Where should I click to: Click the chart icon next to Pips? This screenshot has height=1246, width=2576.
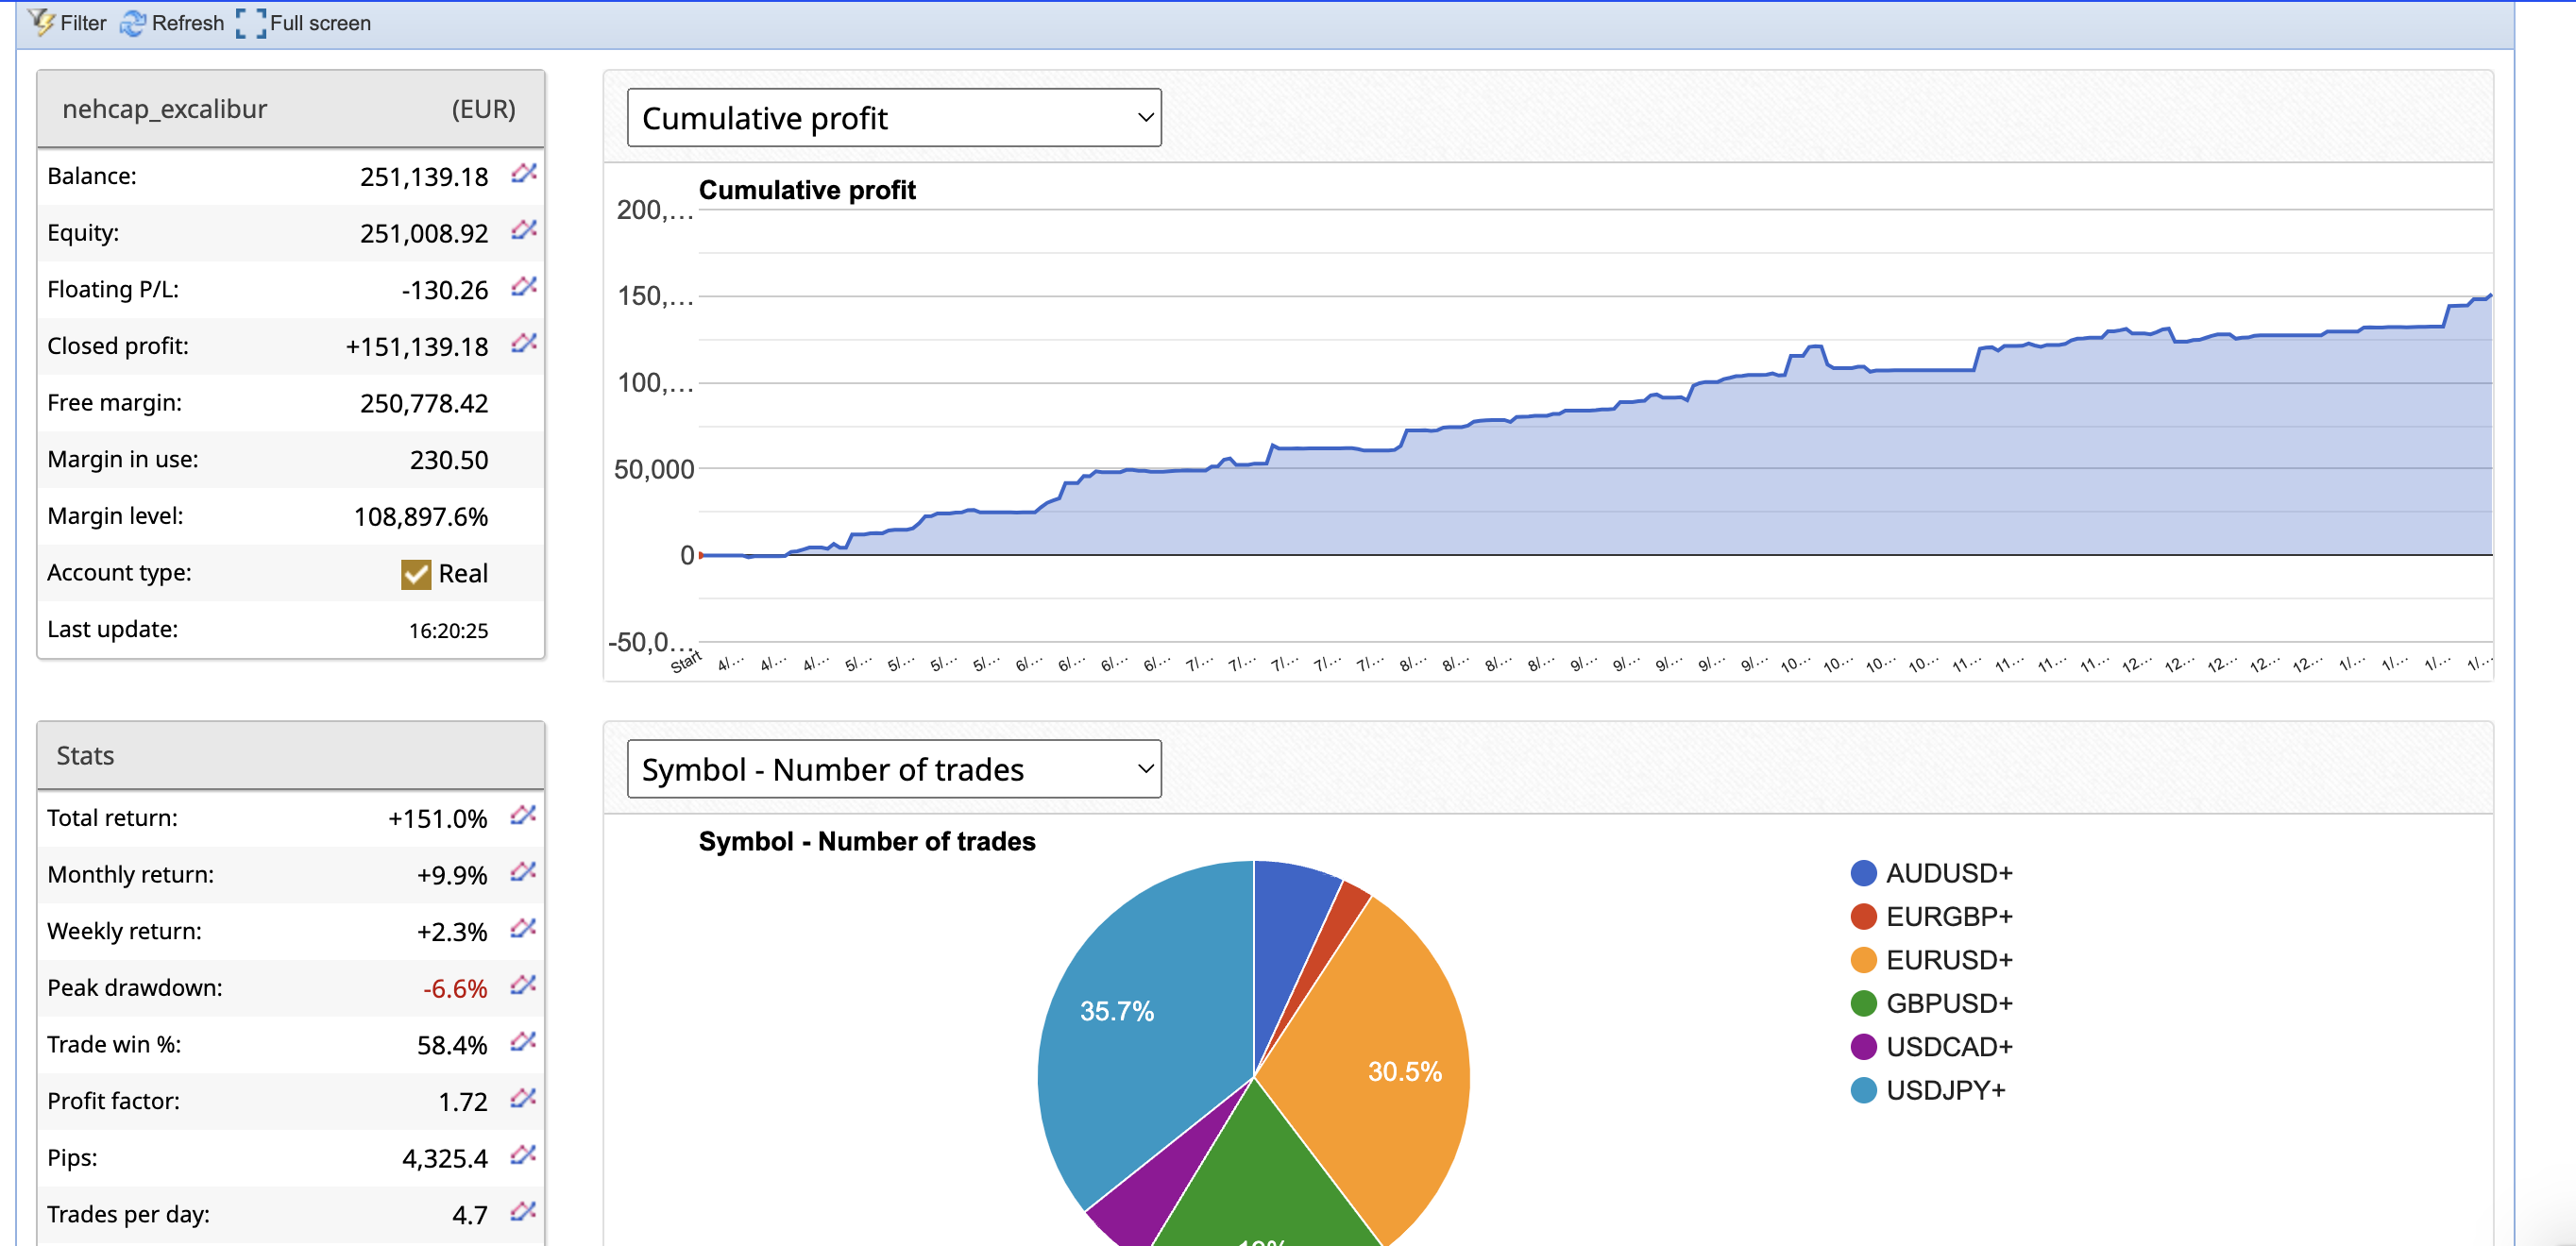tap(523, 1156)
